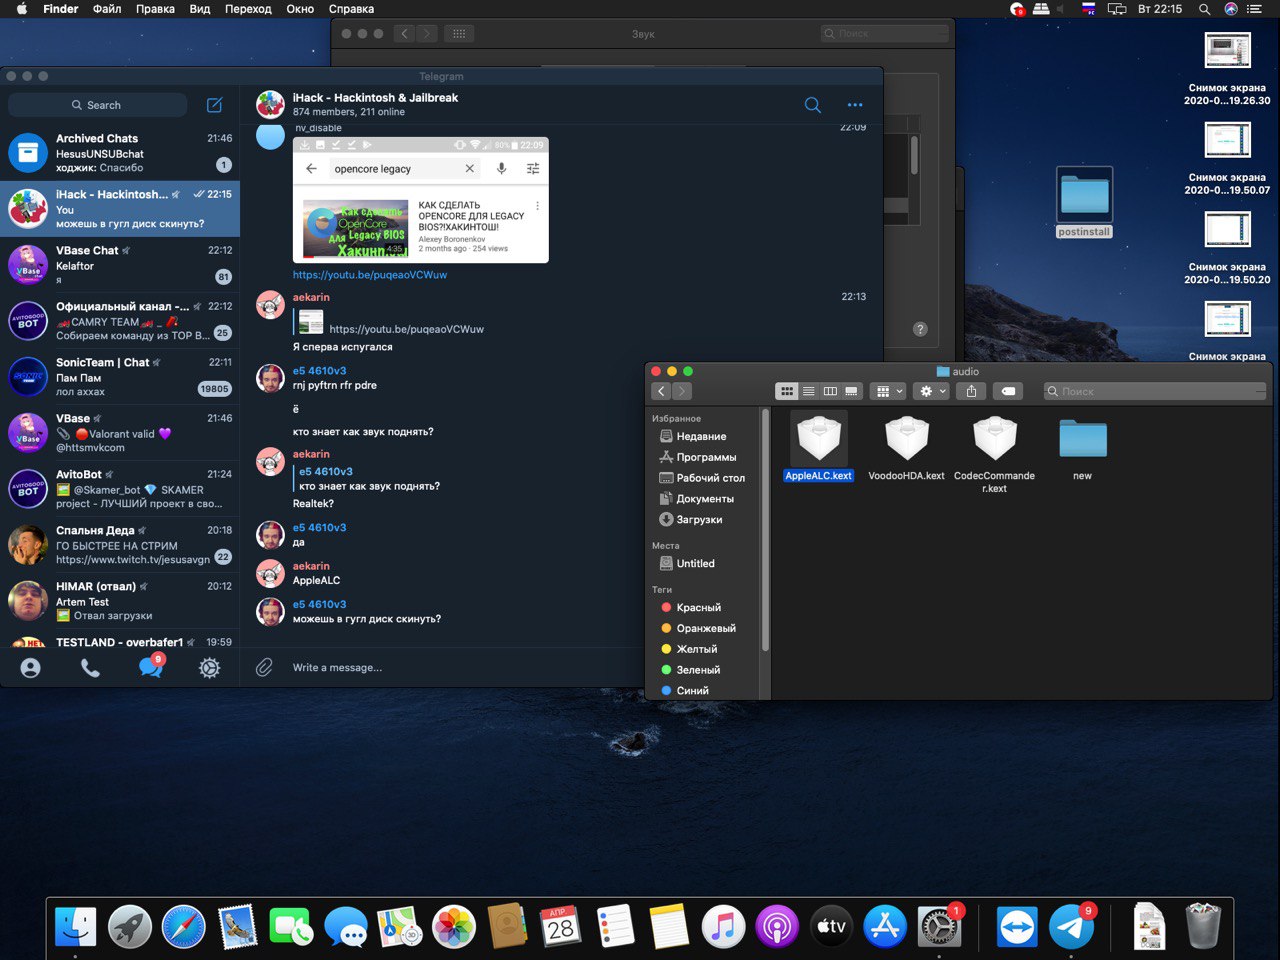Click the Finder Поиск search field

(1155, 391)
